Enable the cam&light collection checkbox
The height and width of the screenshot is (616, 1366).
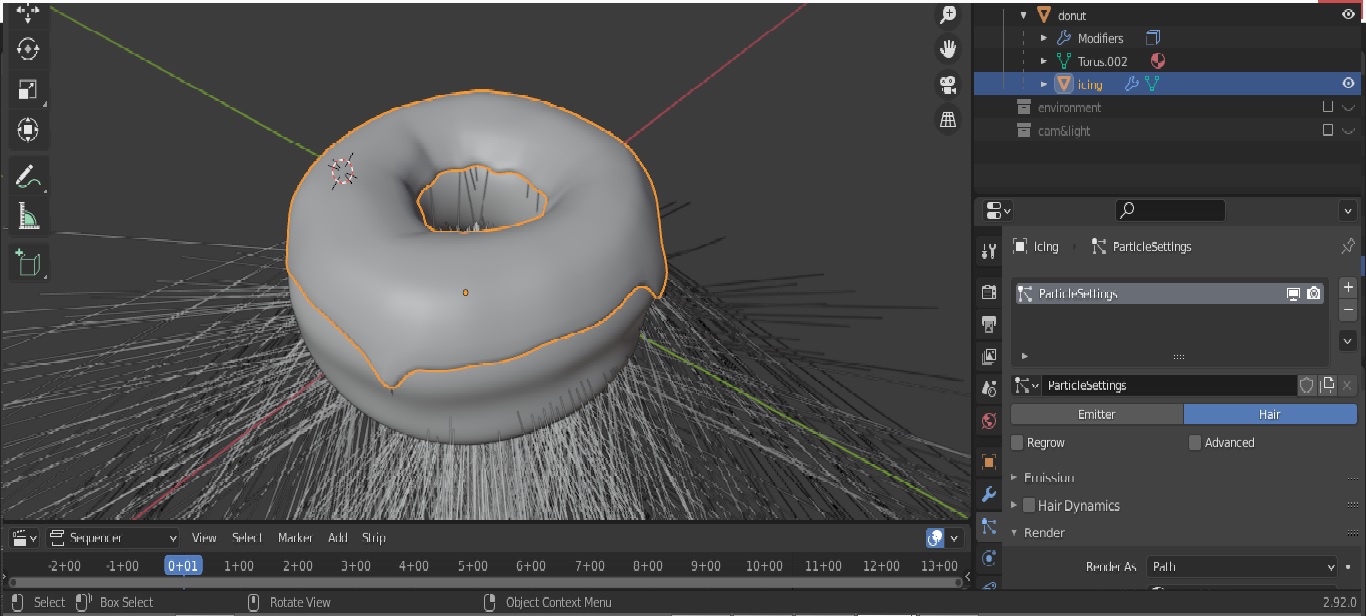click(1328, 130)
